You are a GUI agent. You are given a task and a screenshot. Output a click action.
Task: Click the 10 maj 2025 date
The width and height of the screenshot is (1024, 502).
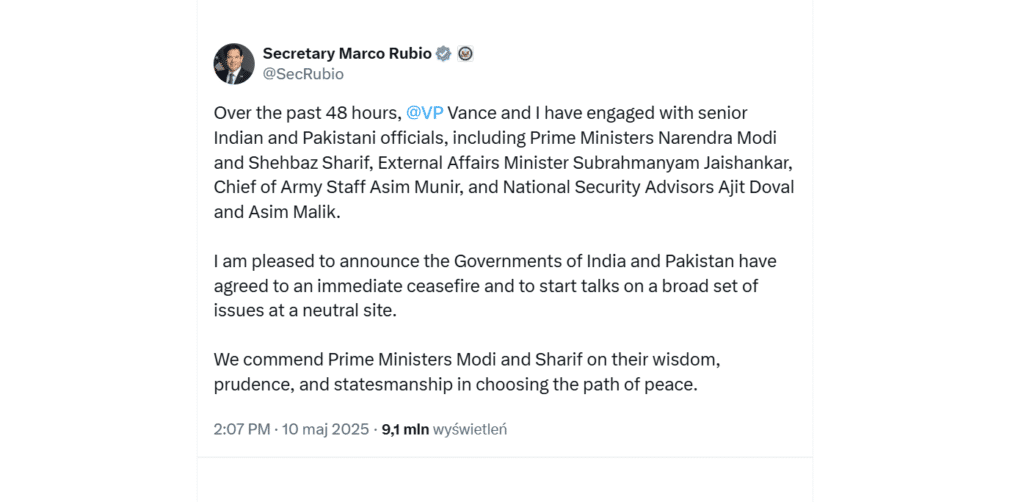pyautogui.click(x=325, y=429)
